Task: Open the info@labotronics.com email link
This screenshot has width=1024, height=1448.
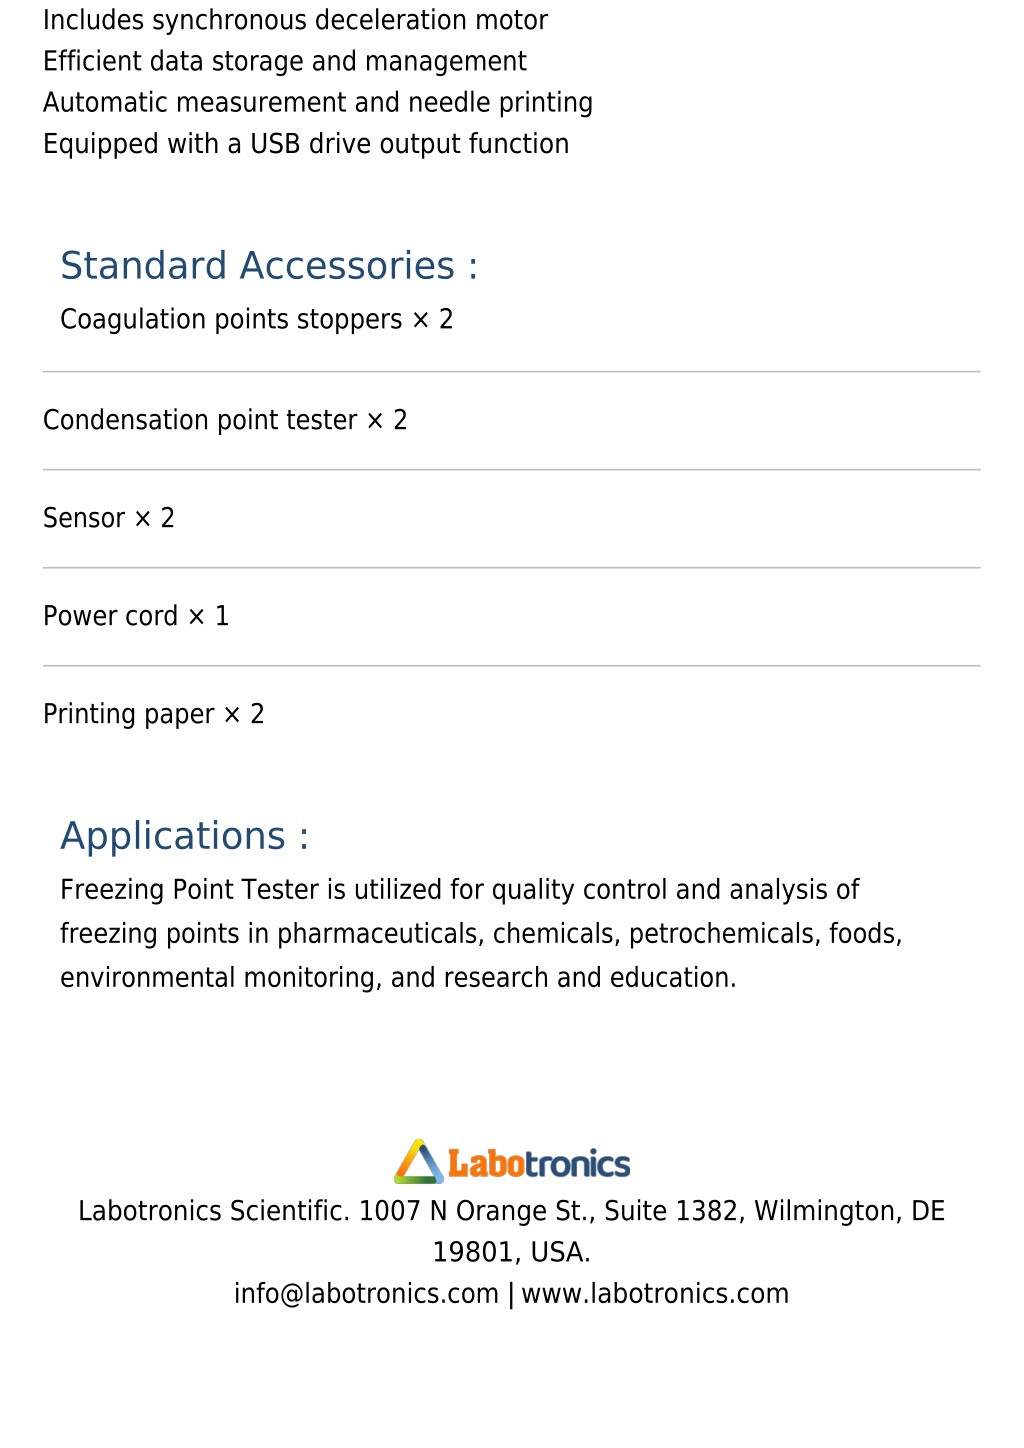Action: (366, 1294)
